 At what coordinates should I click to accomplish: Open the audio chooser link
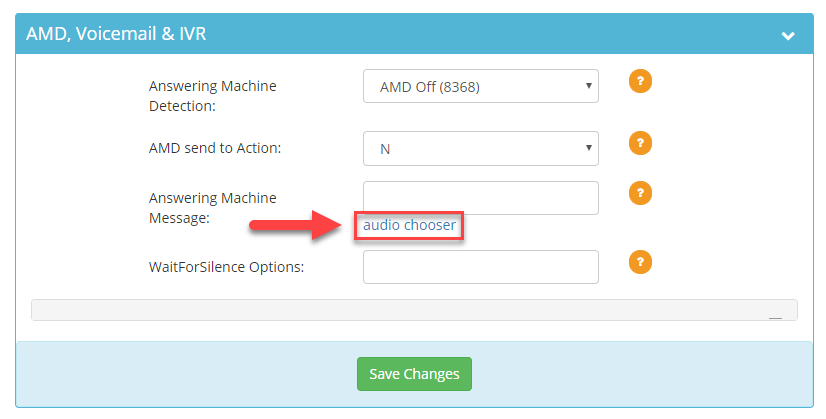pos(409,225)
